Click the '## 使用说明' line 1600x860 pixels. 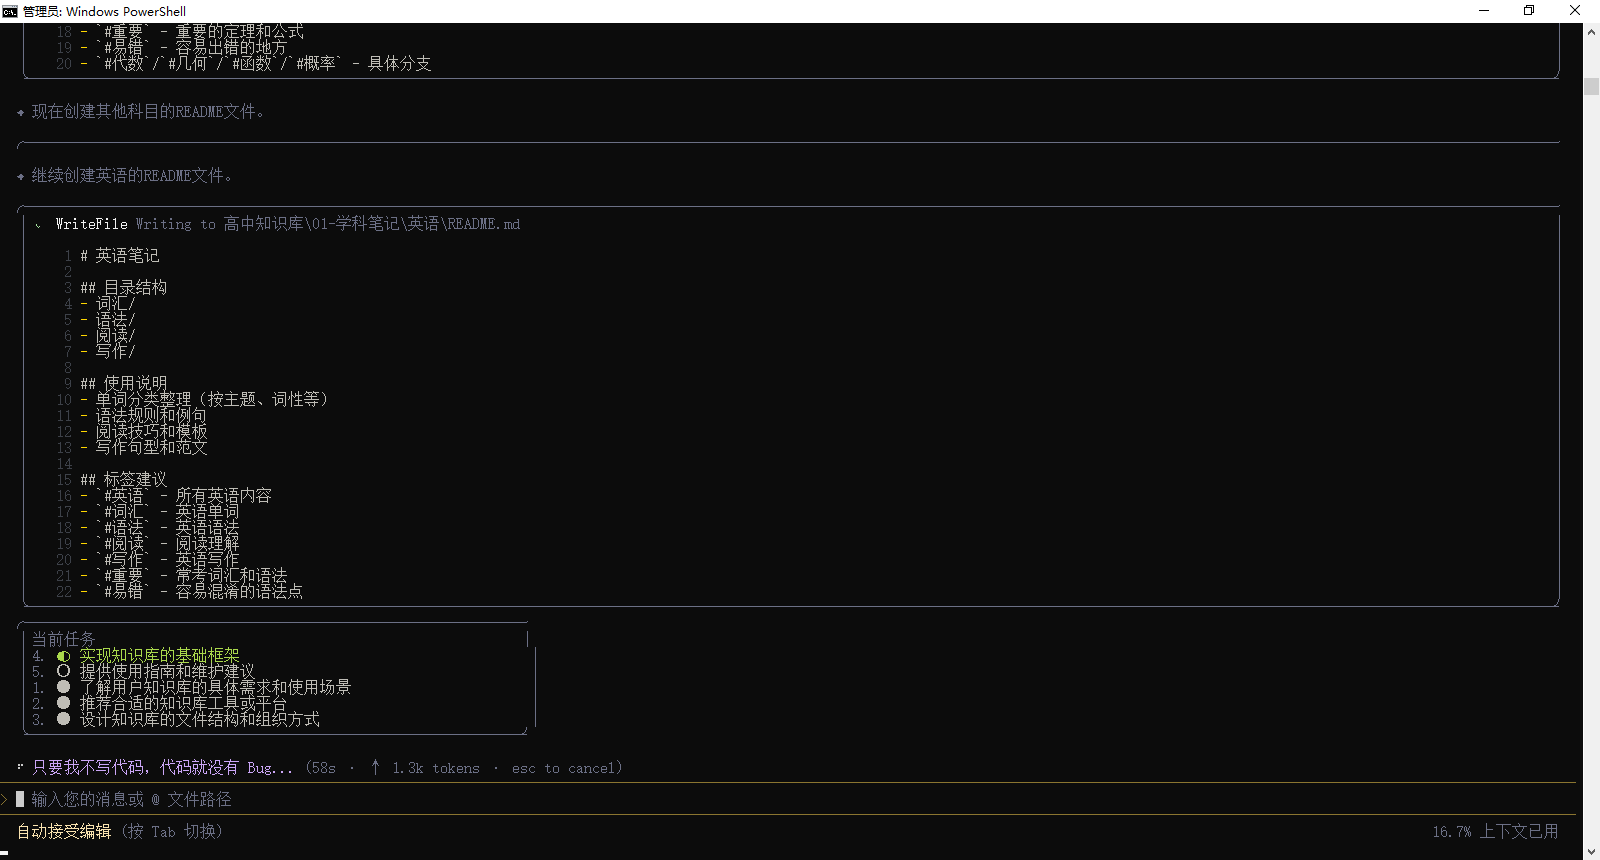pyautogui.click(x=124, y=384)
